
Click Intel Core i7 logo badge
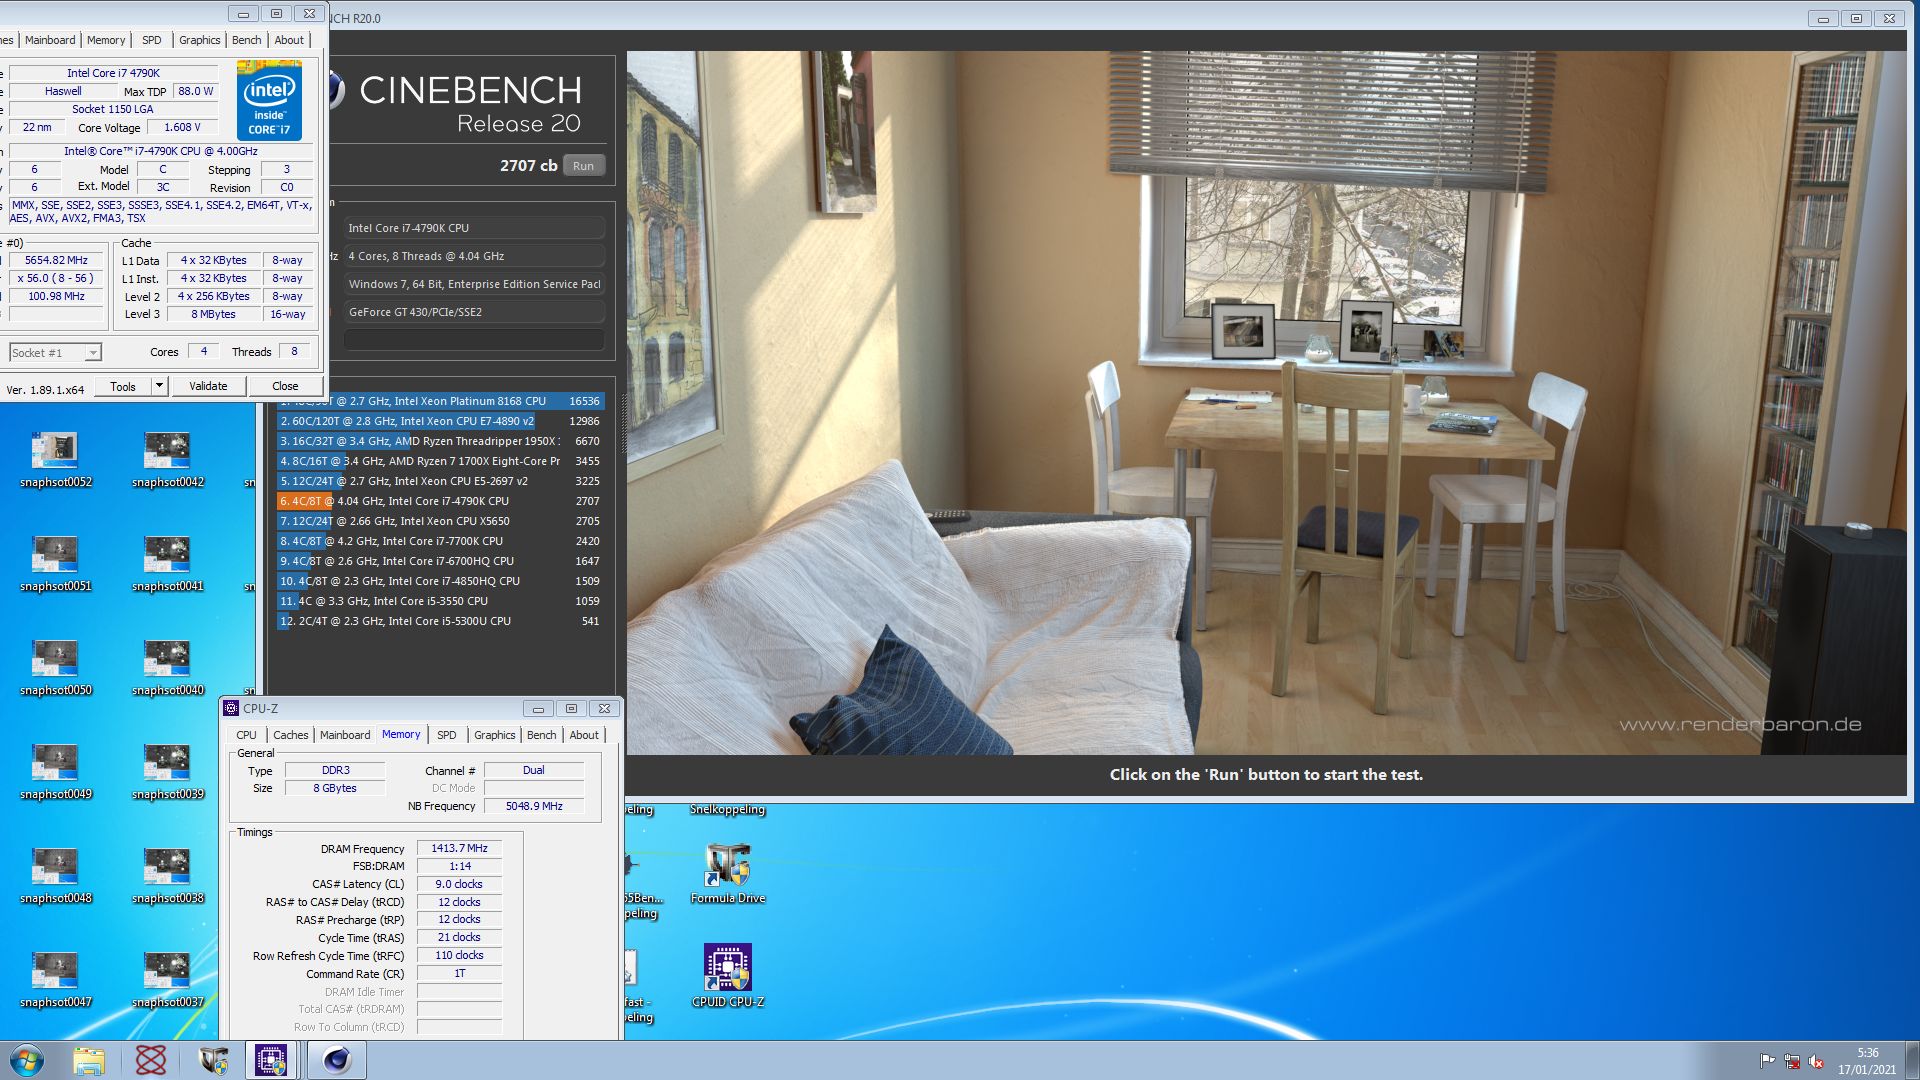(x=269, y=100)
